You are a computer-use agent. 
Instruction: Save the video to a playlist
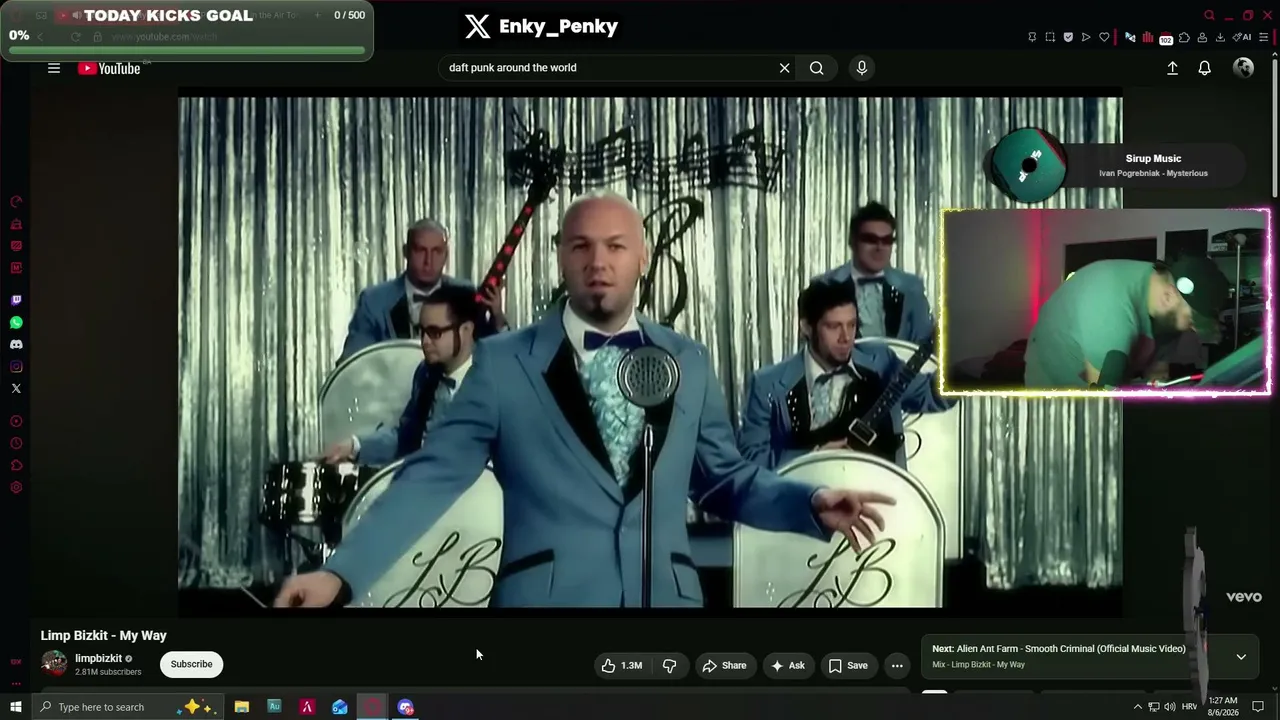point(847,665)
